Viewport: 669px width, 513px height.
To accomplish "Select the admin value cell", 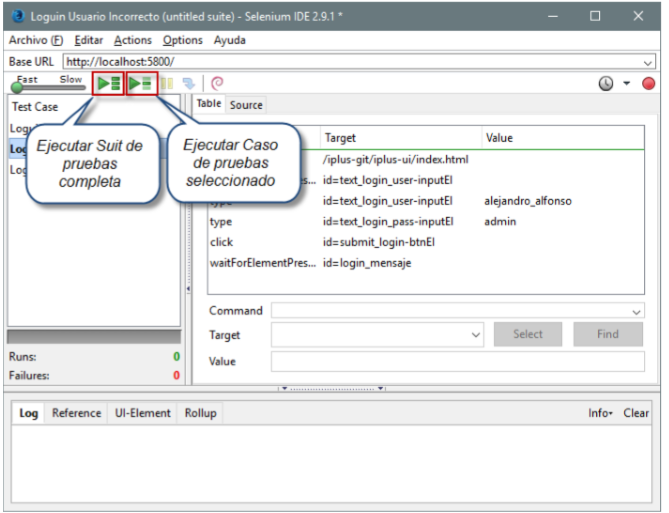I will [500, 222].
